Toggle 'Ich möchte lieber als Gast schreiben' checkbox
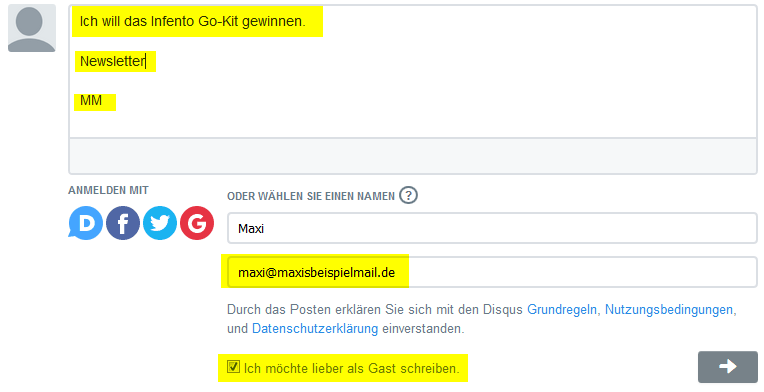764x392 pixels. (233, 367)
